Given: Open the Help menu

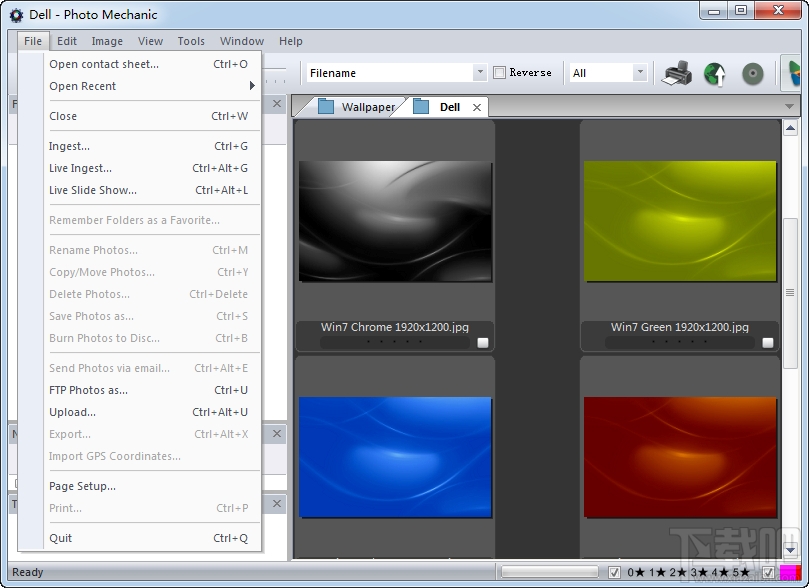Looking at the screenshot, I should click(x=290, y=41).
